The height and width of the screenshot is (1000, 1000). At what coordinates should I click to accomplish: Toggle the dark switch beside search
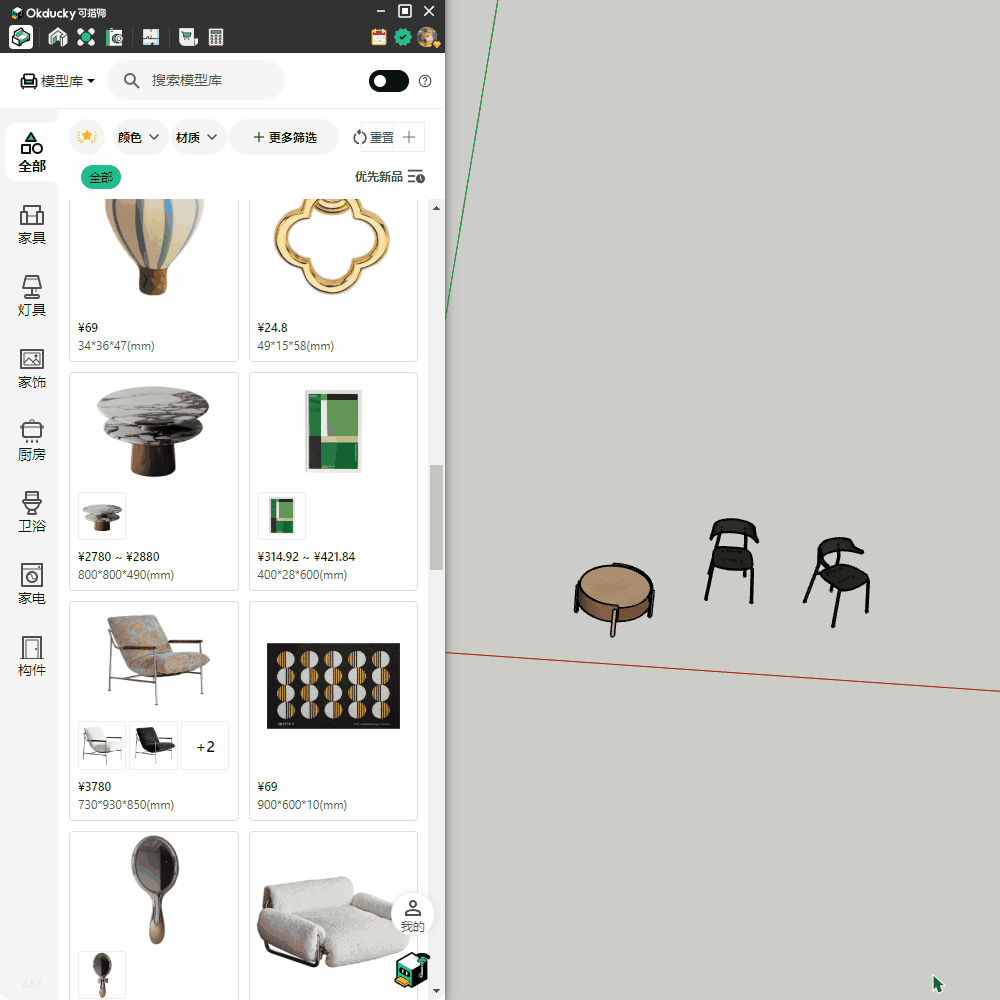pyautogui.click(x=388, y=81)
